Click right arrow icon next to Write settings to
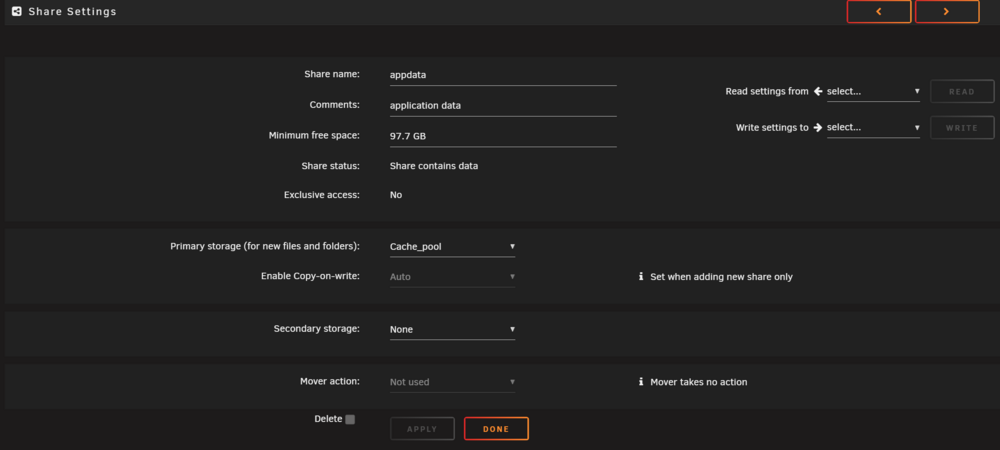Screen dimensions: 1000x450 click(818, 127)
